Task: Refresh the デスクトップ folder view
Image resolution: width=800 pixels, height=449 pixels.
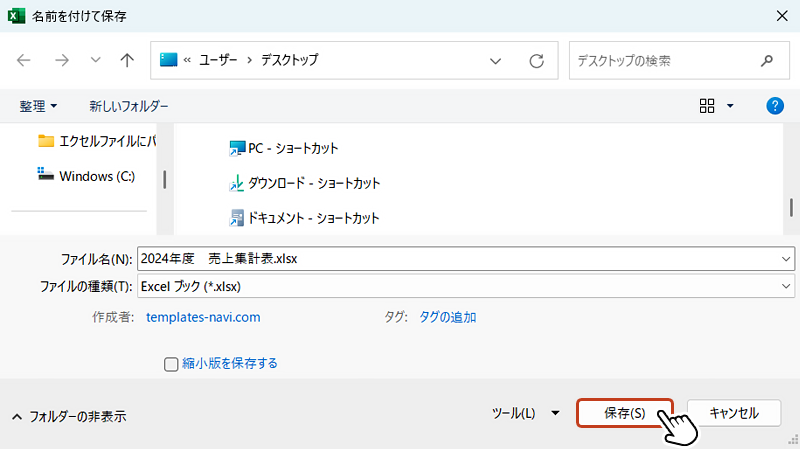Action: (x=536, y=61)
